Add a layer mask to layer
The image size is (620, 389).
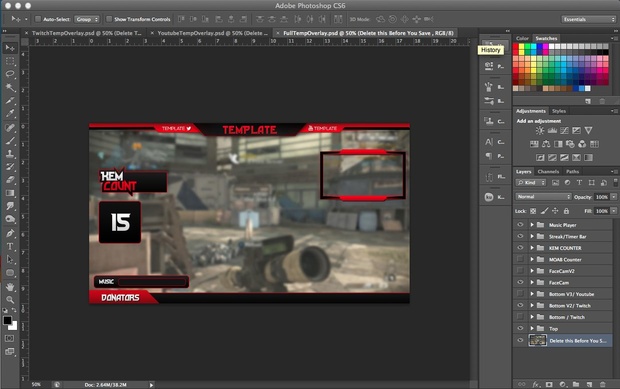(549, 384)
